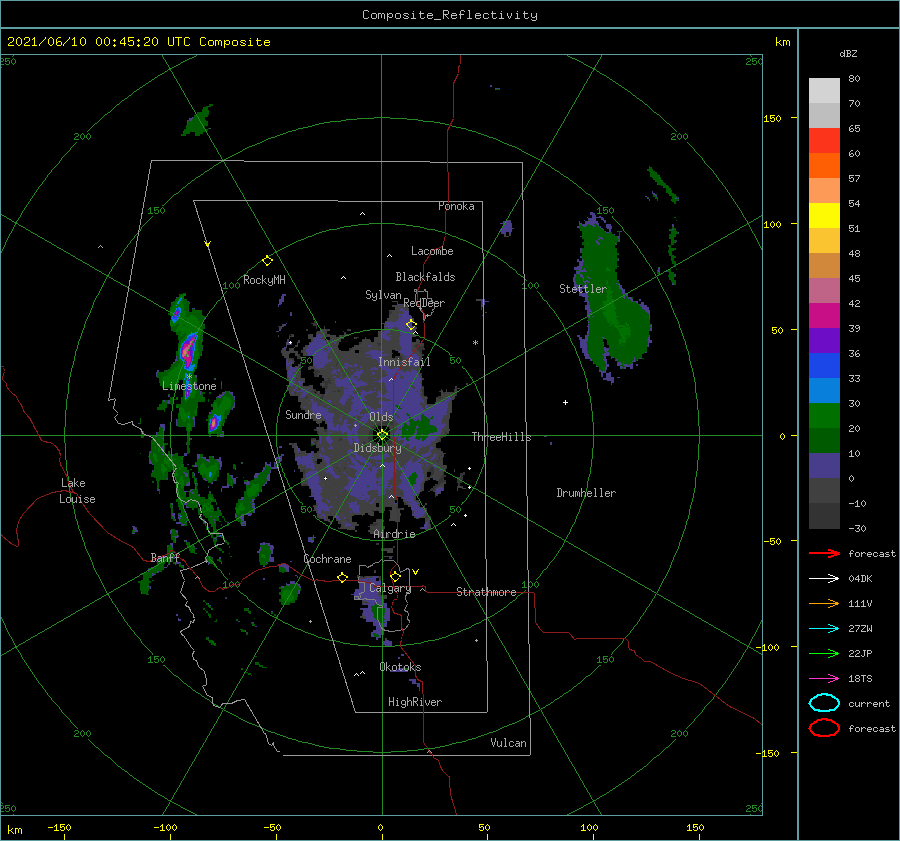
Task: Click the cyan current ellipse icon
Action: (824, 703)
